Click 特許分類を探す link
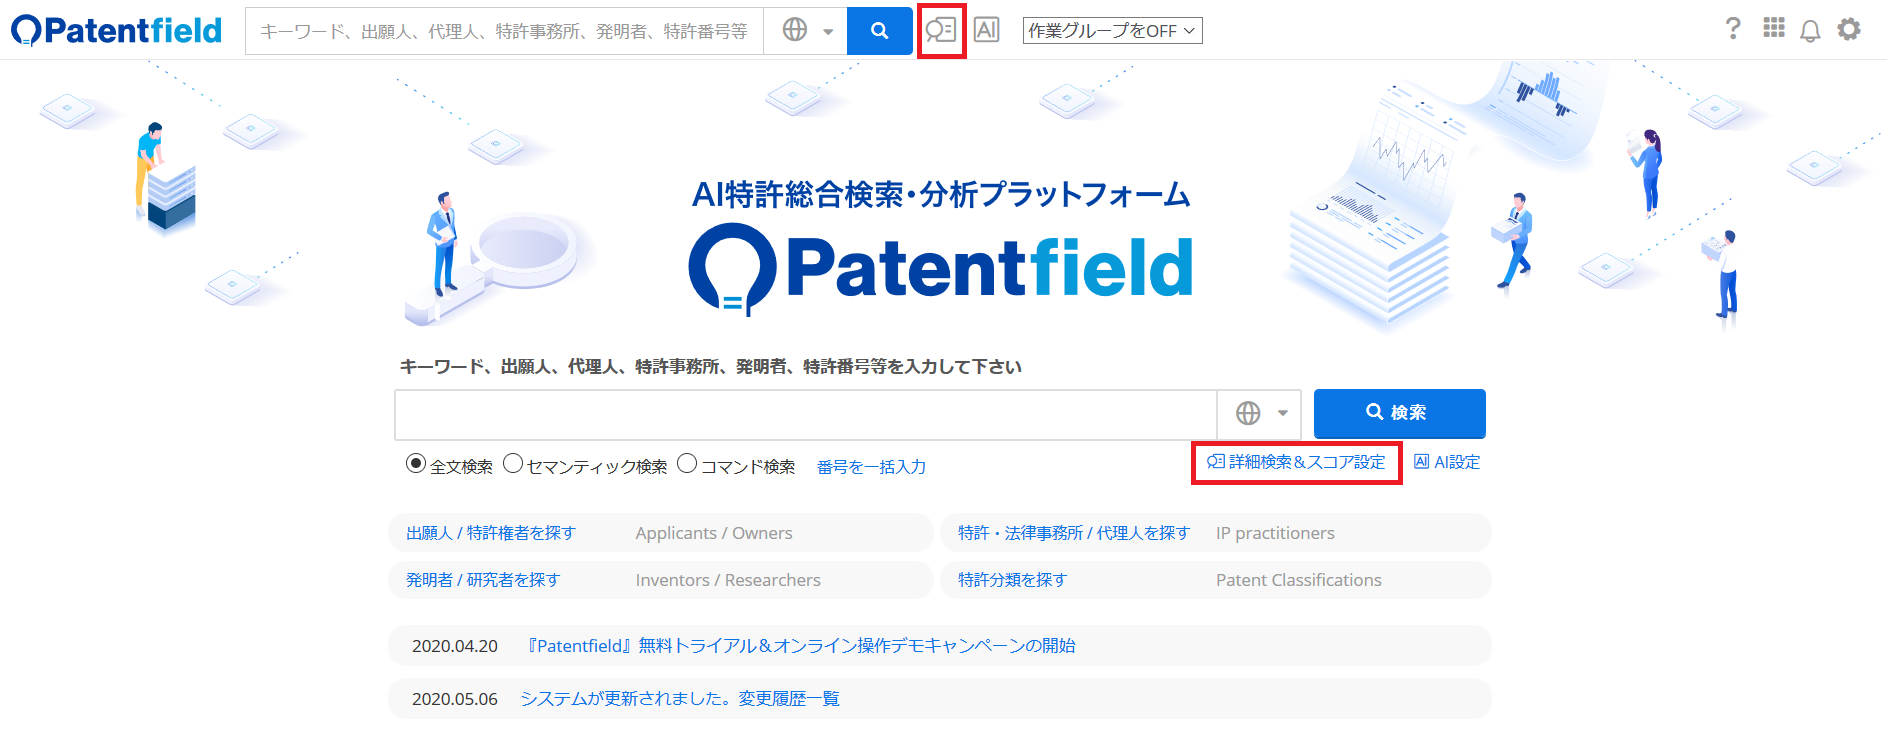This screenshot has height=738, width=1888. tap(1012, 580)
